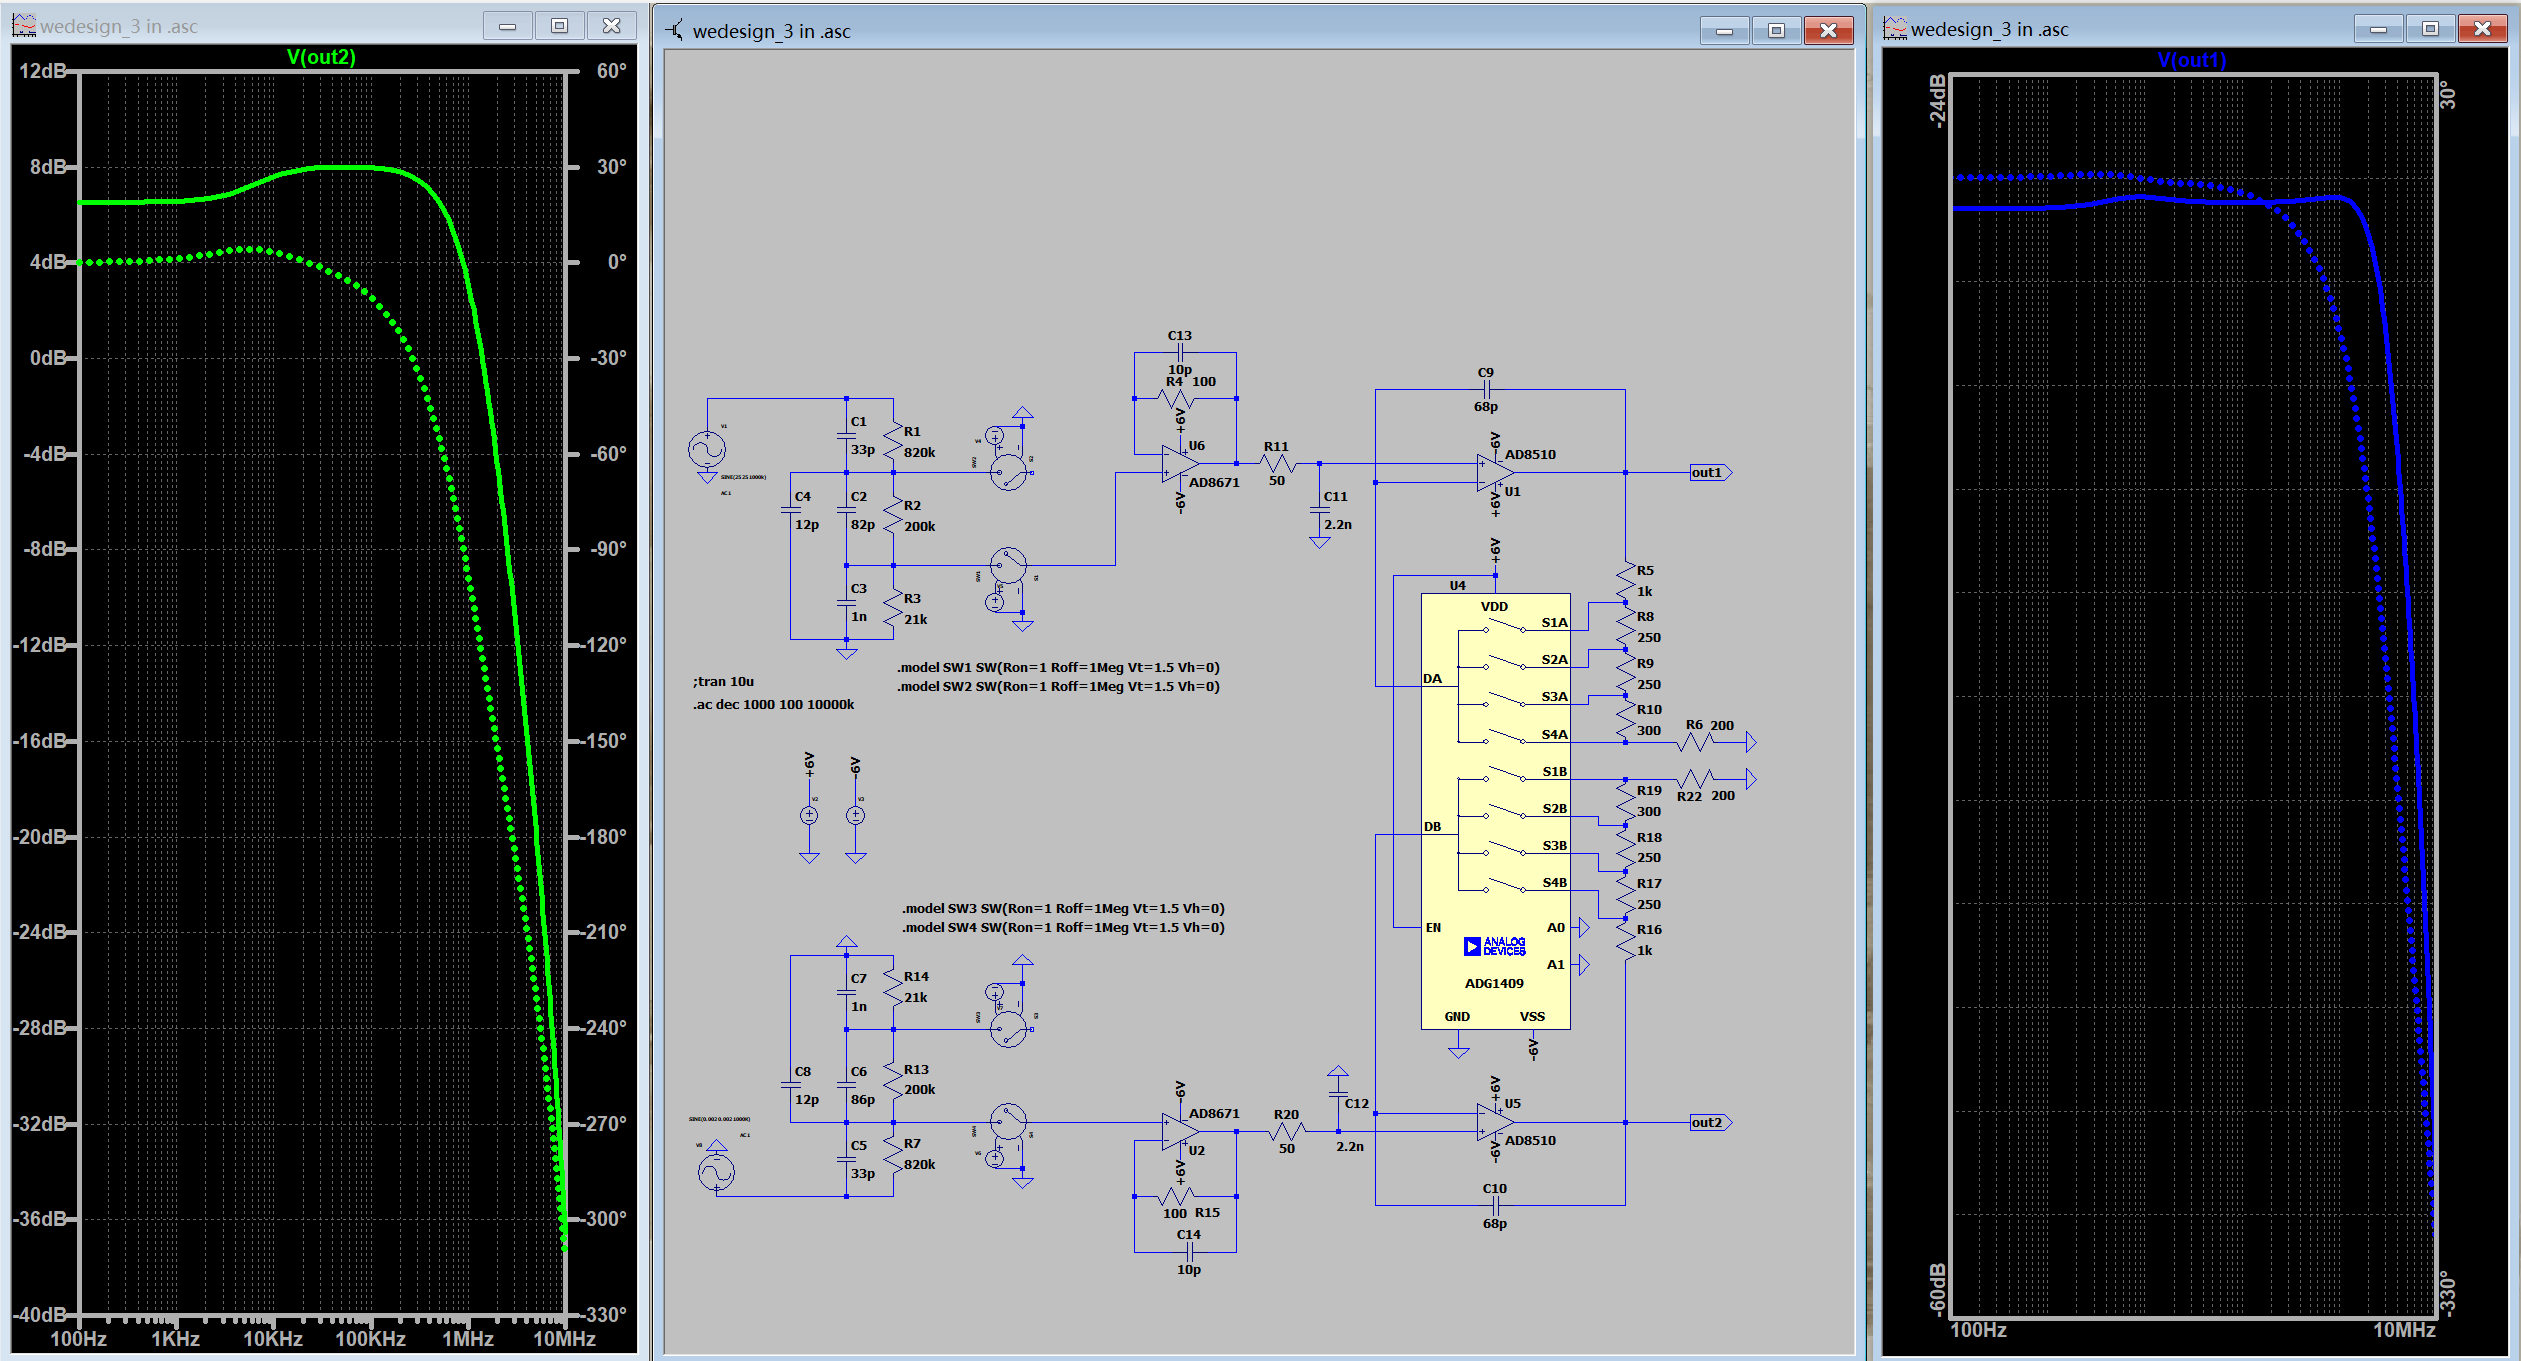
Task: Select the U5 AD8510 op-amp symbol
Action: [1495, 1122]
